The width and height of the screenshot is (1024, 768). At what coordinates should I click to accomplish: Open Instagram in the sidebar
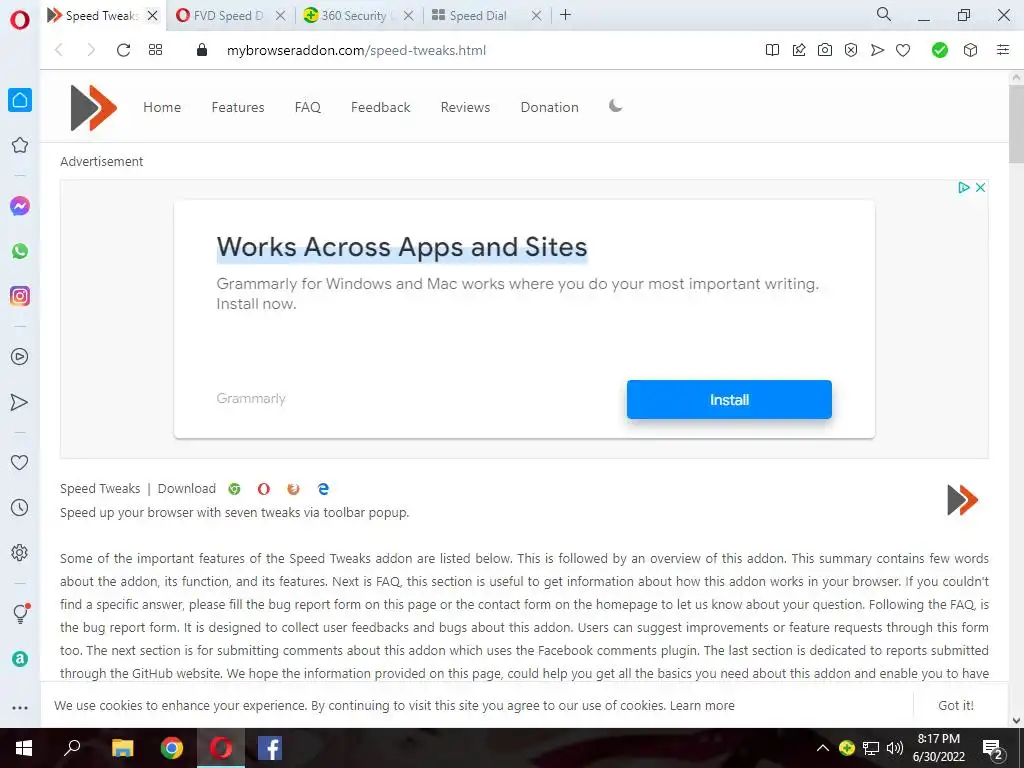point(20,296)
